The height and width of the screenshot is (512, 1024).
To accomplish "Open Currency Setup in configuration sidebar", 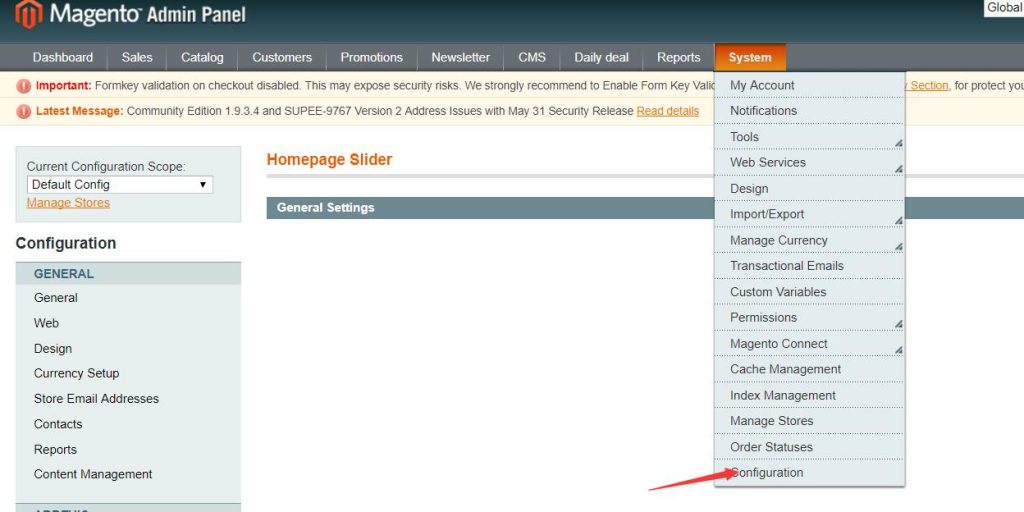I will [76, 373].
